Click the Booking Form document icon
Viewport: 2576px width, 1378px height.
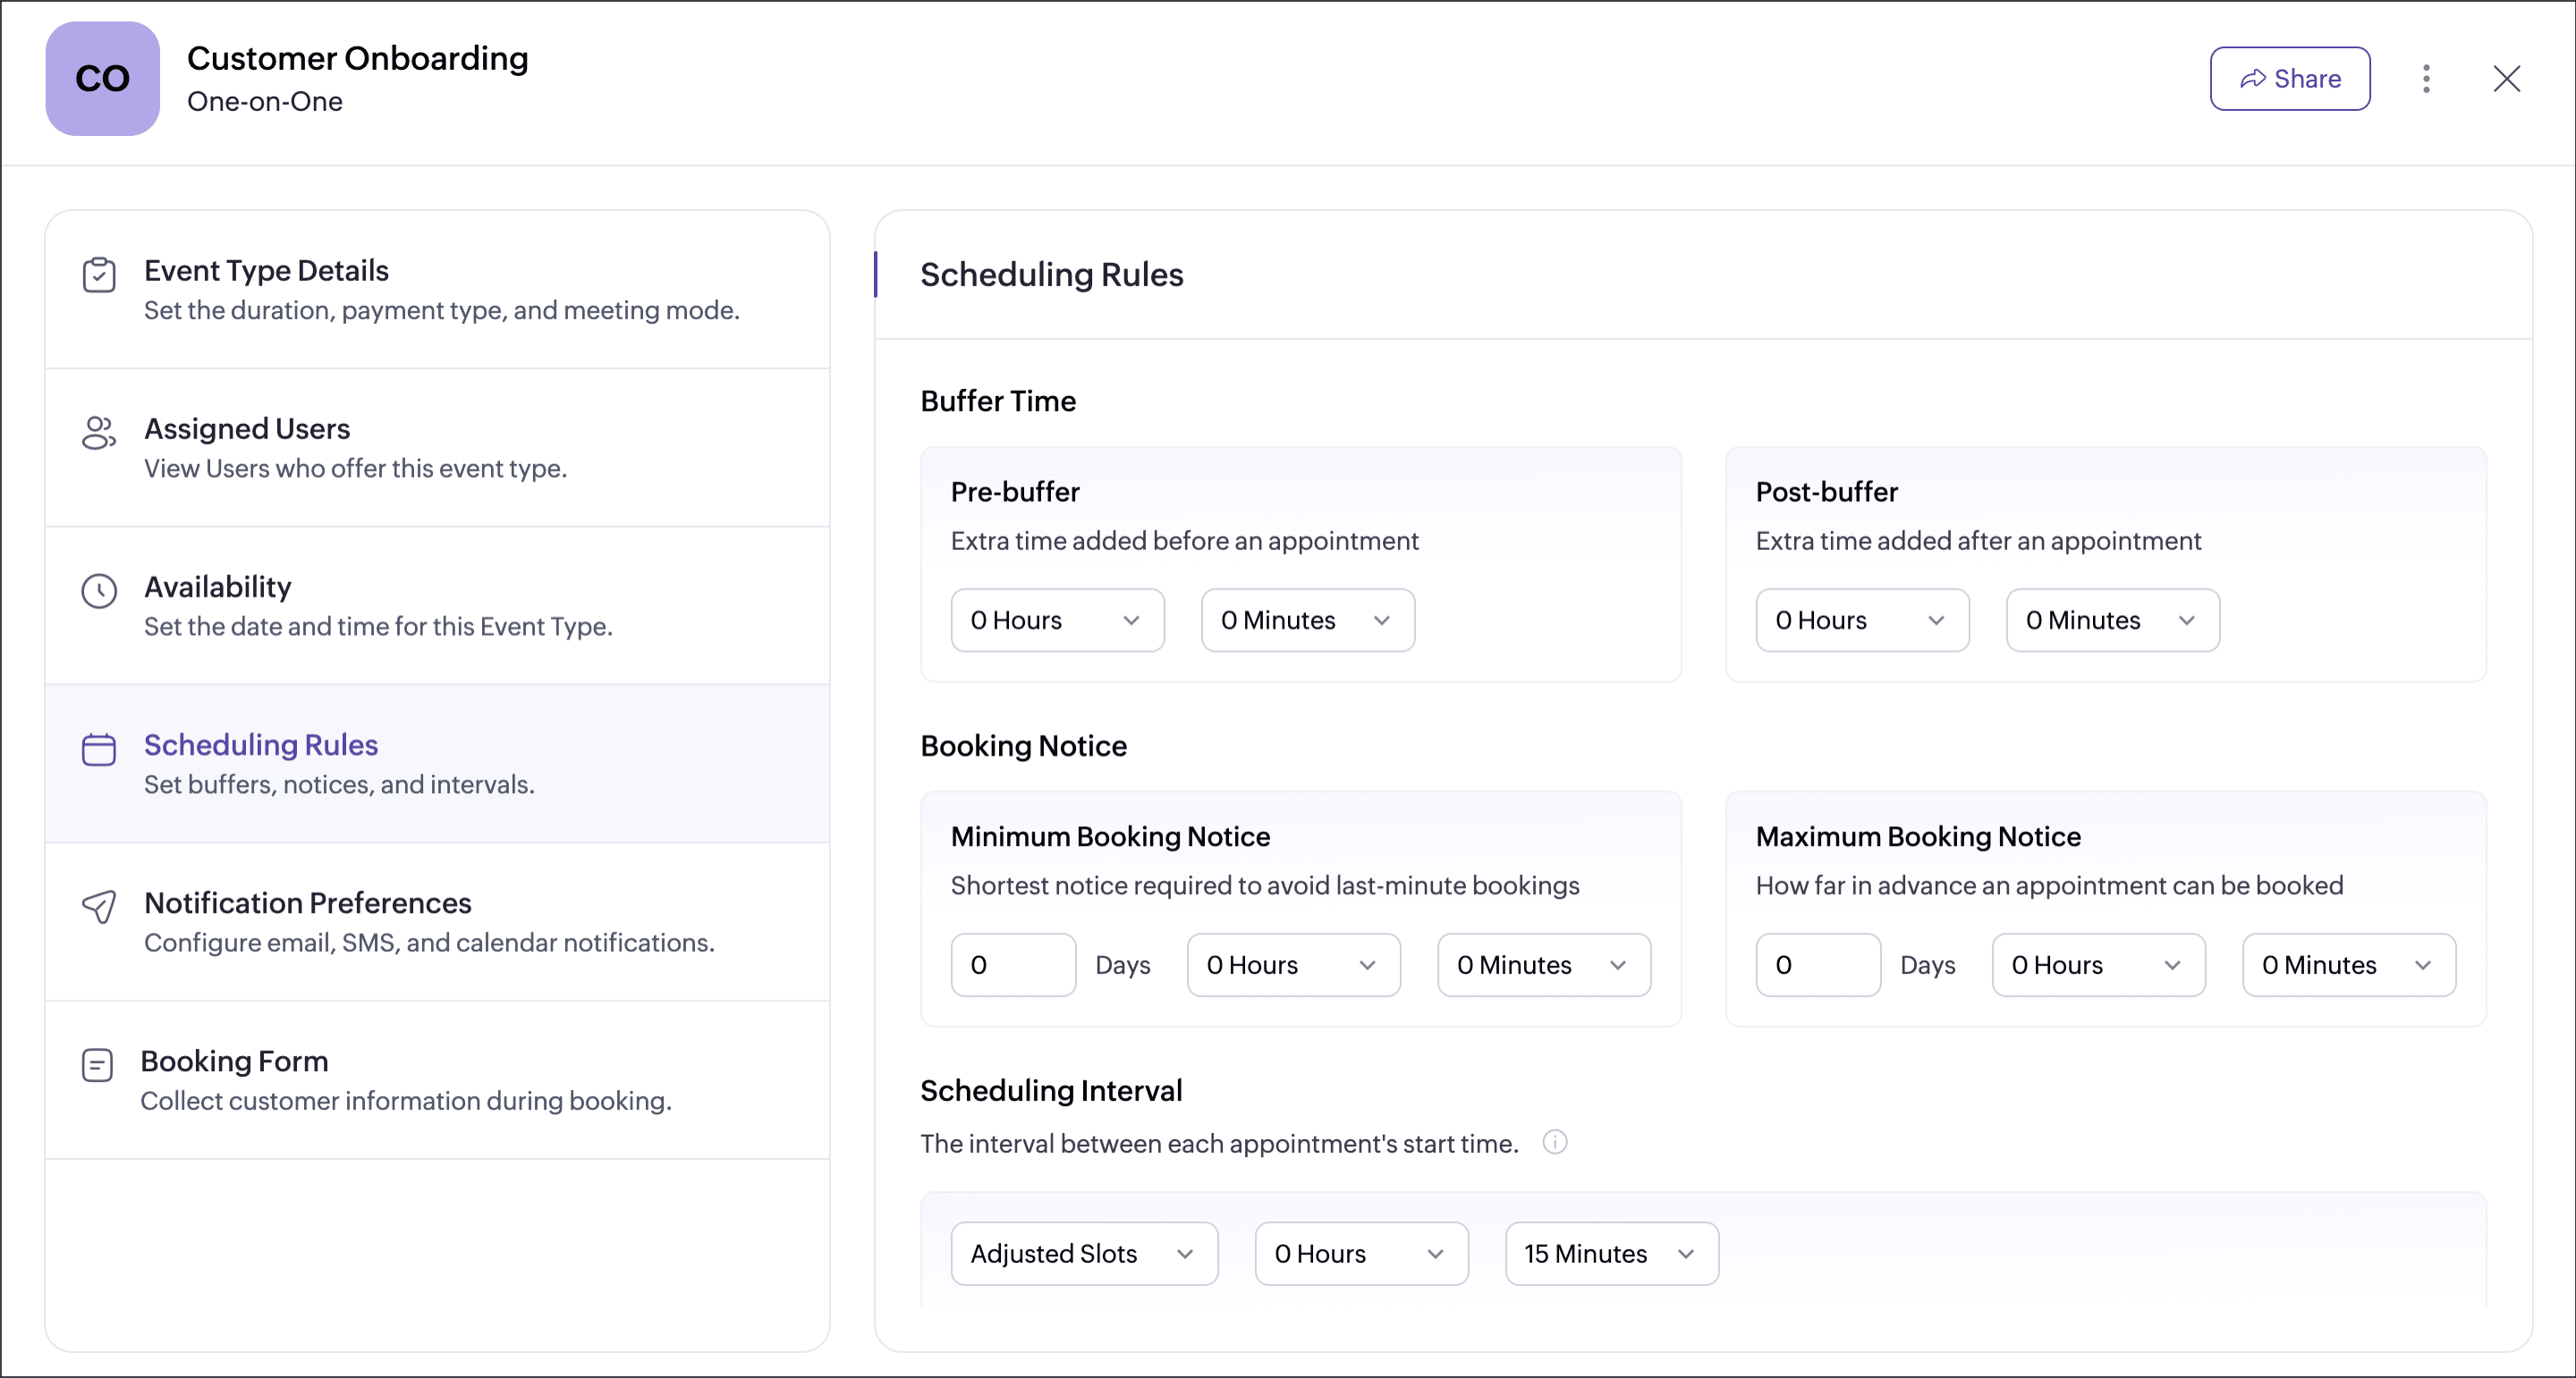click(97, 1065)
